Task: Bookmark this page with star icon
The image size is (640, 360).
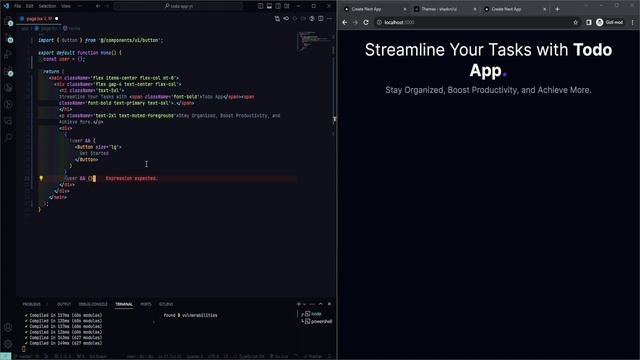Action: coord(576,22)
